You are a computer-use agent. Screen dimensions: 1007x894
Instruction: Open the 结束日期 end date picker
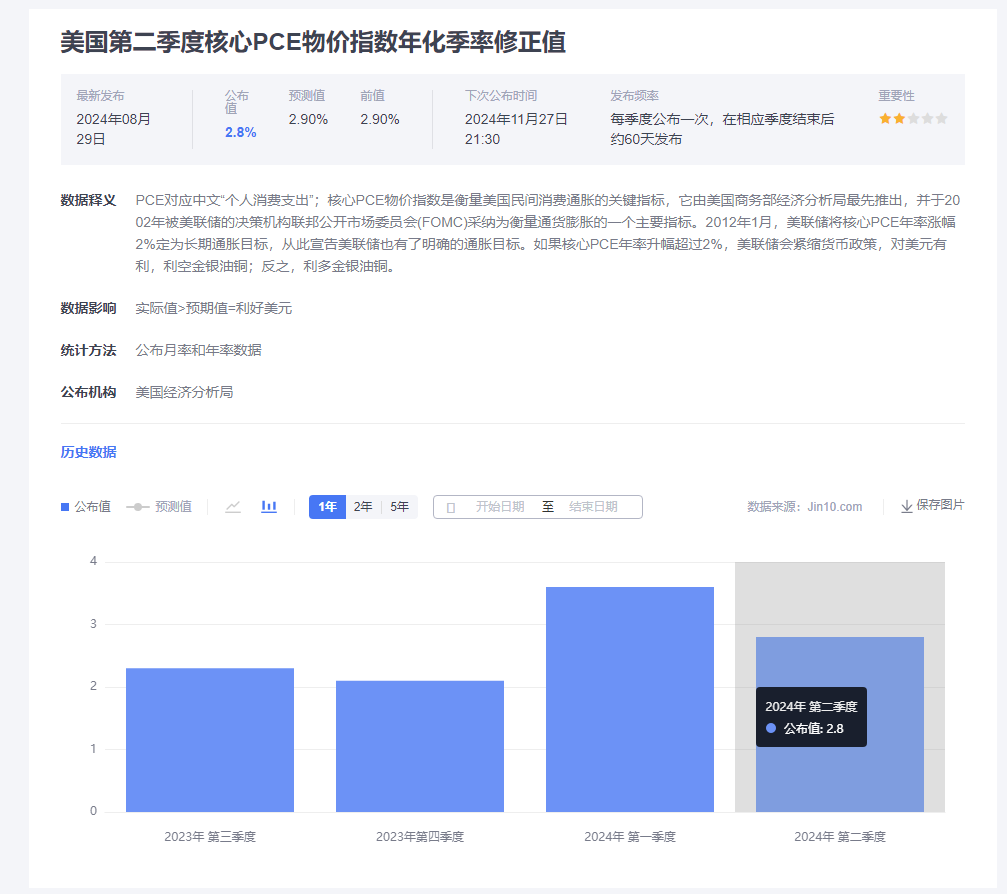coord(593,507)
